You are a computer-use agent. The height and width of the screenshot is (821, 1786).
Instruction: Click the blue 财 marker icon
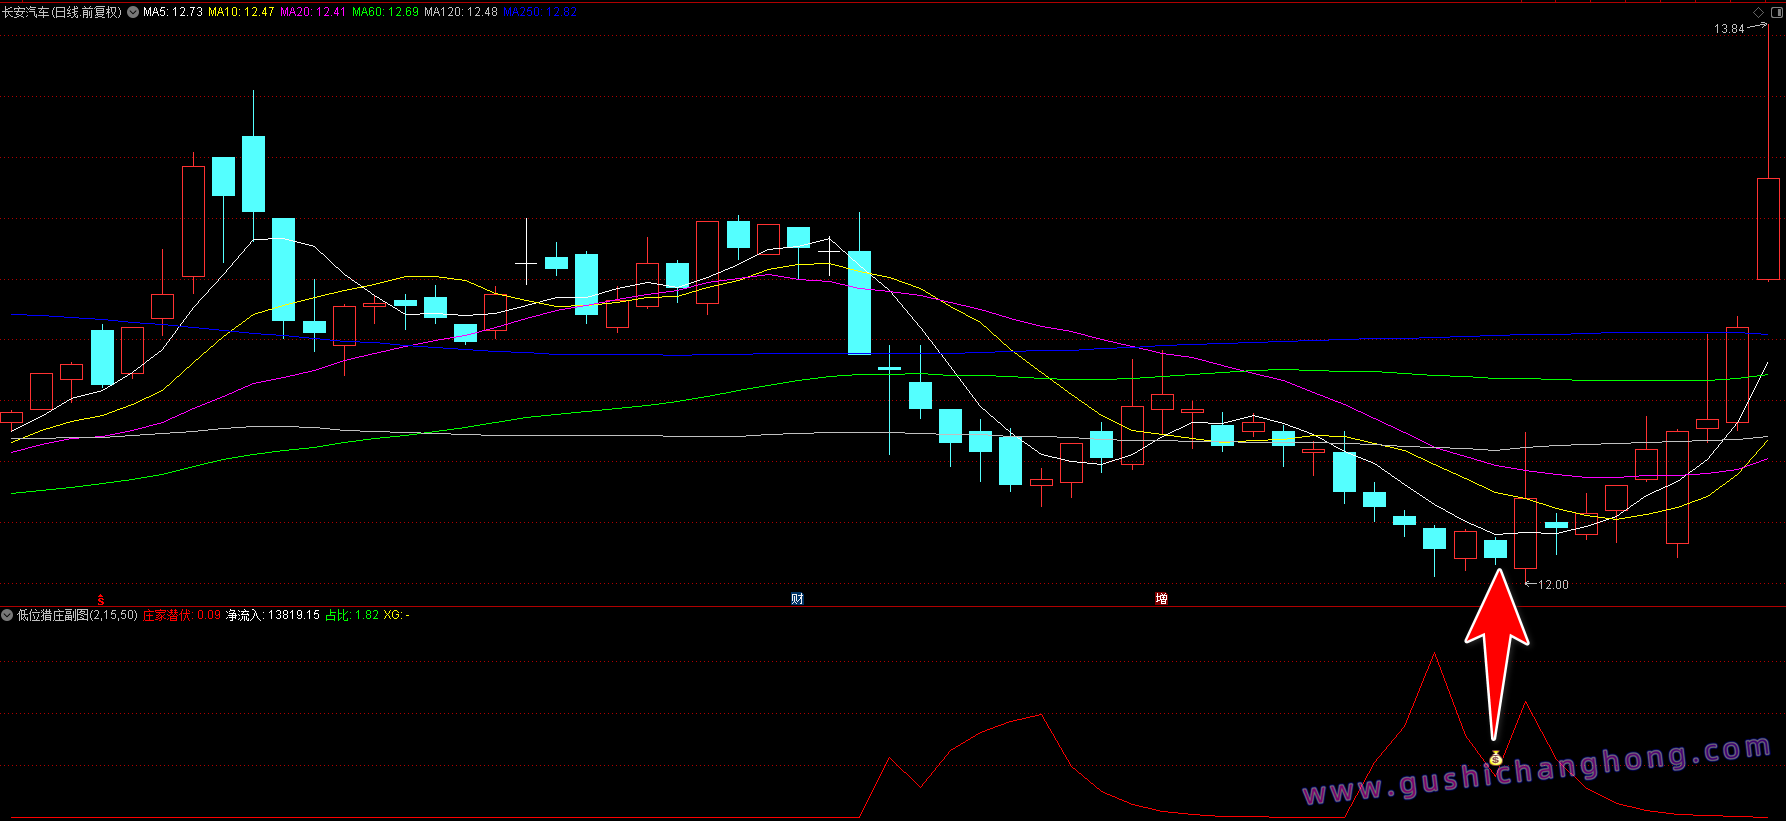click(x=797, y=599)
